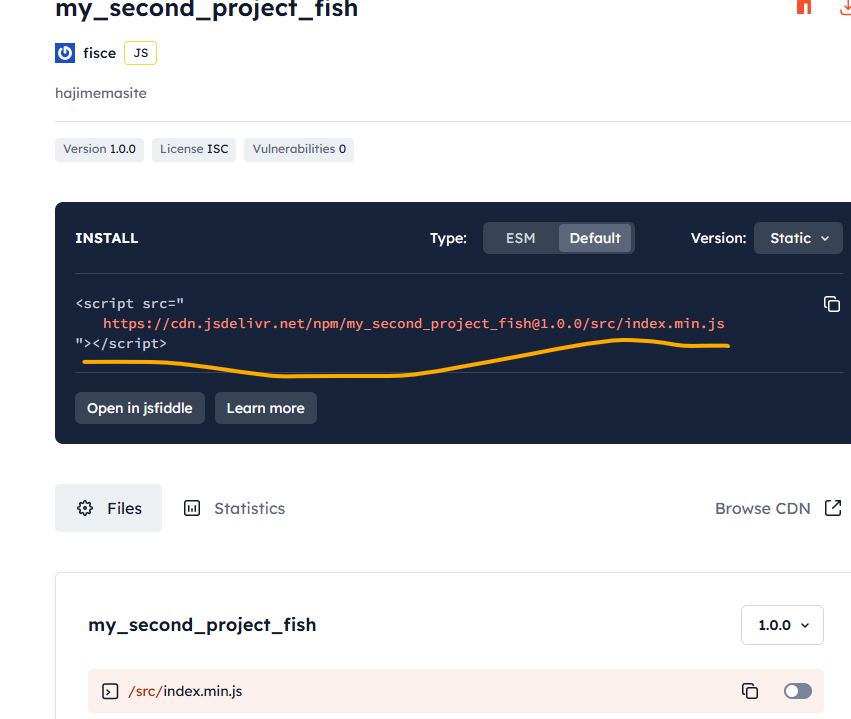Click the chart icon beside Statistics
The image size is (851, 719).
[194, 508]
